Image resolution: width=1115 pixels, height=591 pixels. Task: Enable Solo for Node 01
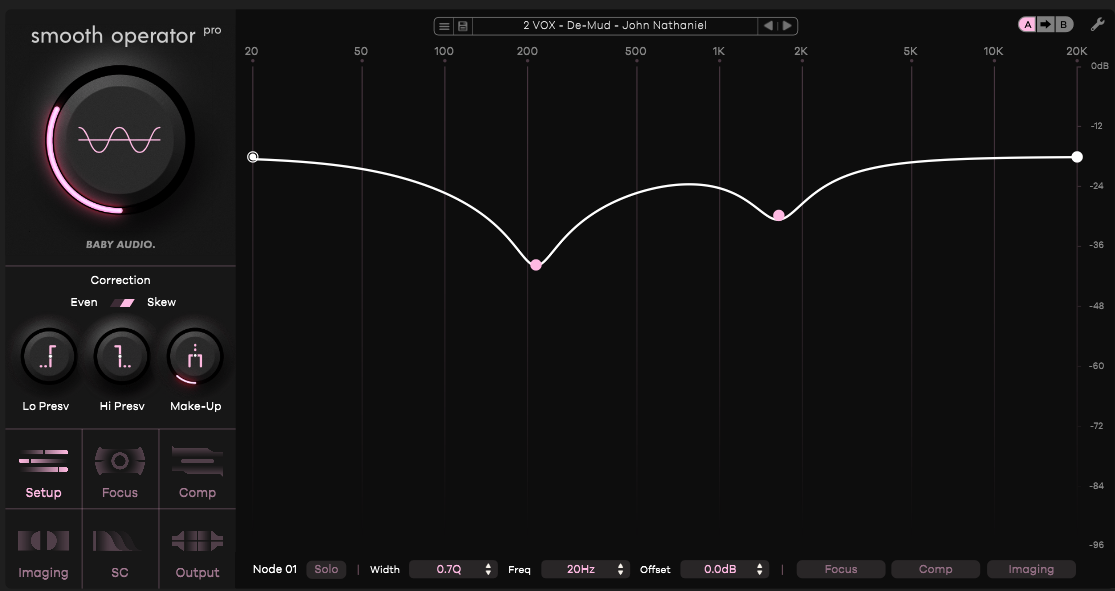326,569
